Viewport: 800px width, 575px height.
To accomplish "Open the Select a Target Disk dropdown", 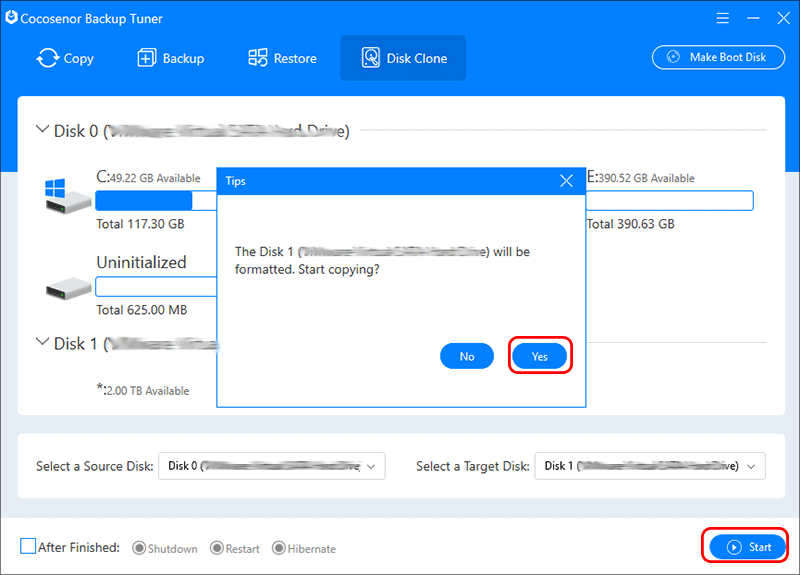I will pyautogui.click(x=650, y=466).
